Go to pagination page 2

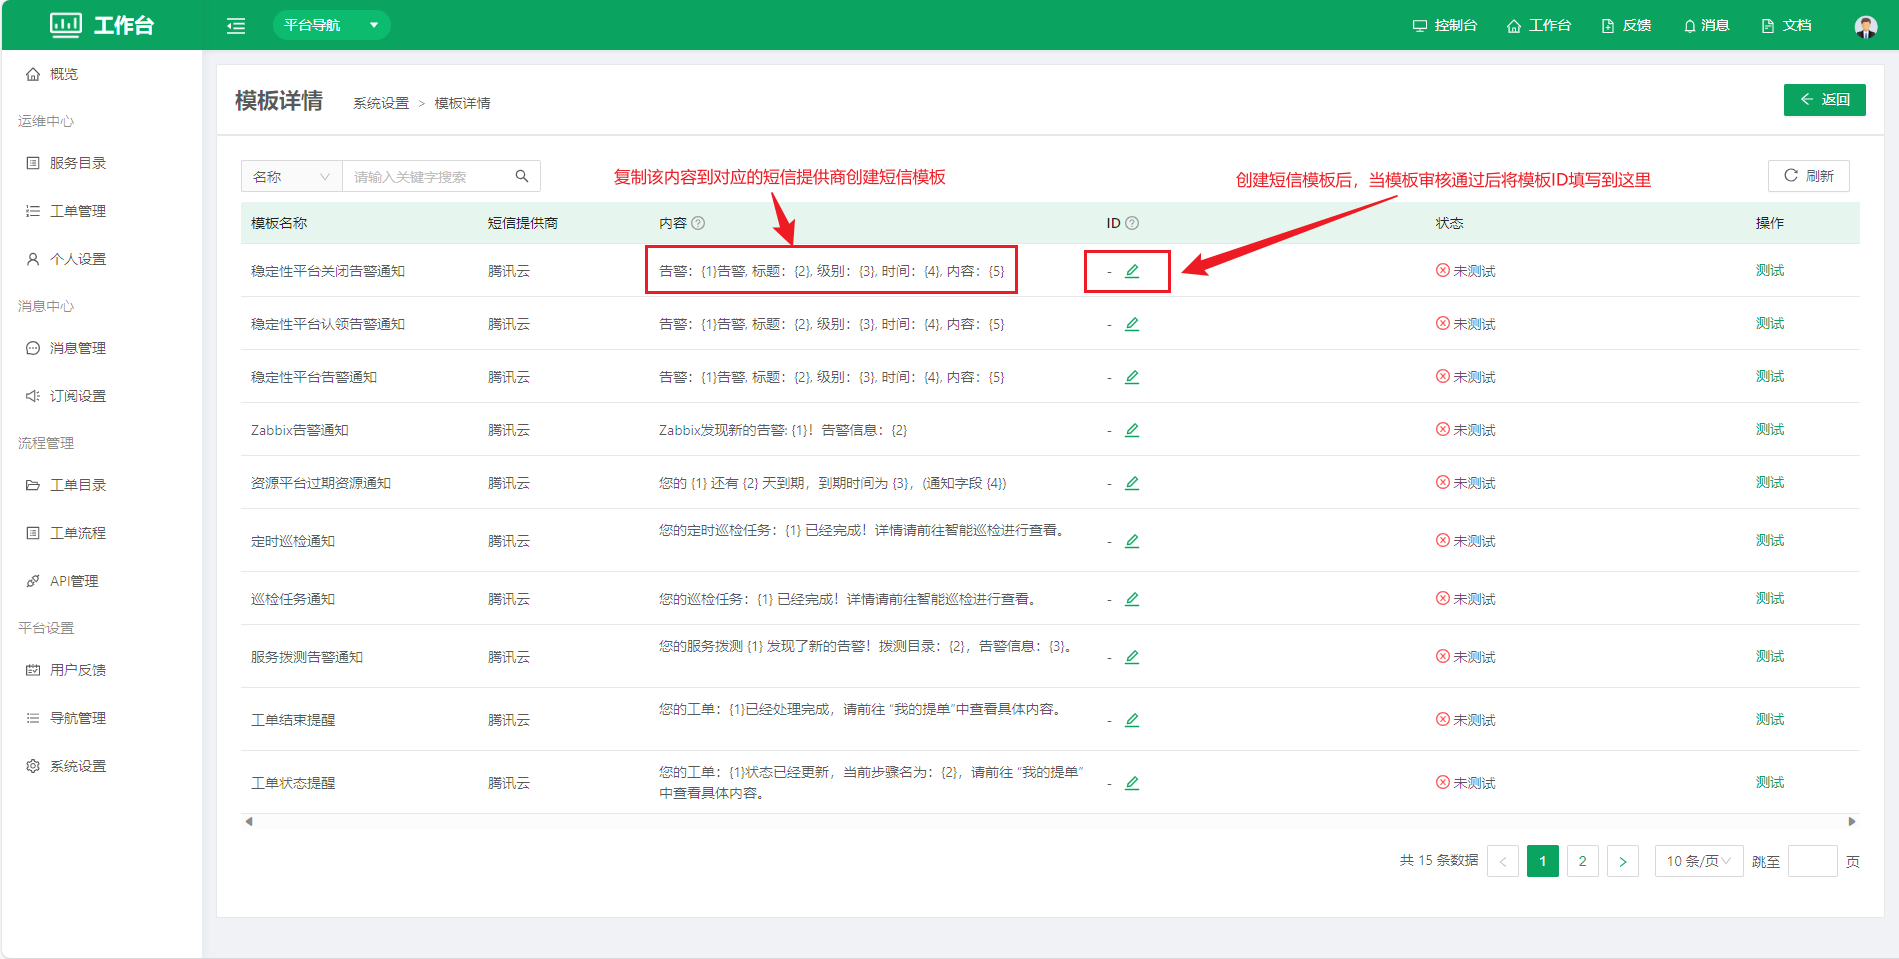(x=1583, y=861)
